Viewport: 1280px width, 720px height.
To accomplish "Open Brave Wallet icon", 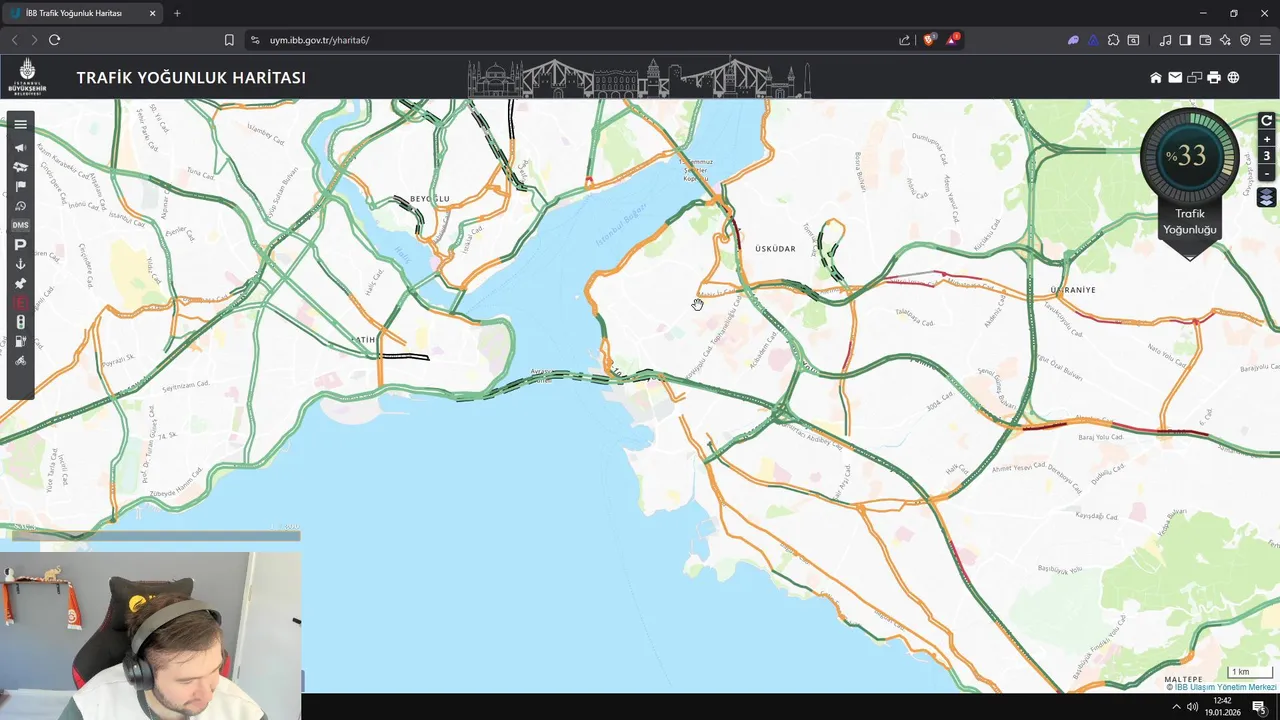I will click(1205, 40).
